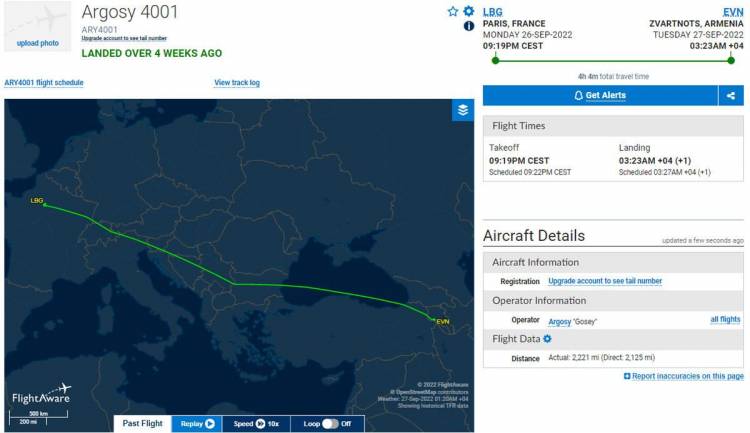This screenshot has height=433, width=750.
Task: Open the Argosy operator link
Action: point(560,322)
